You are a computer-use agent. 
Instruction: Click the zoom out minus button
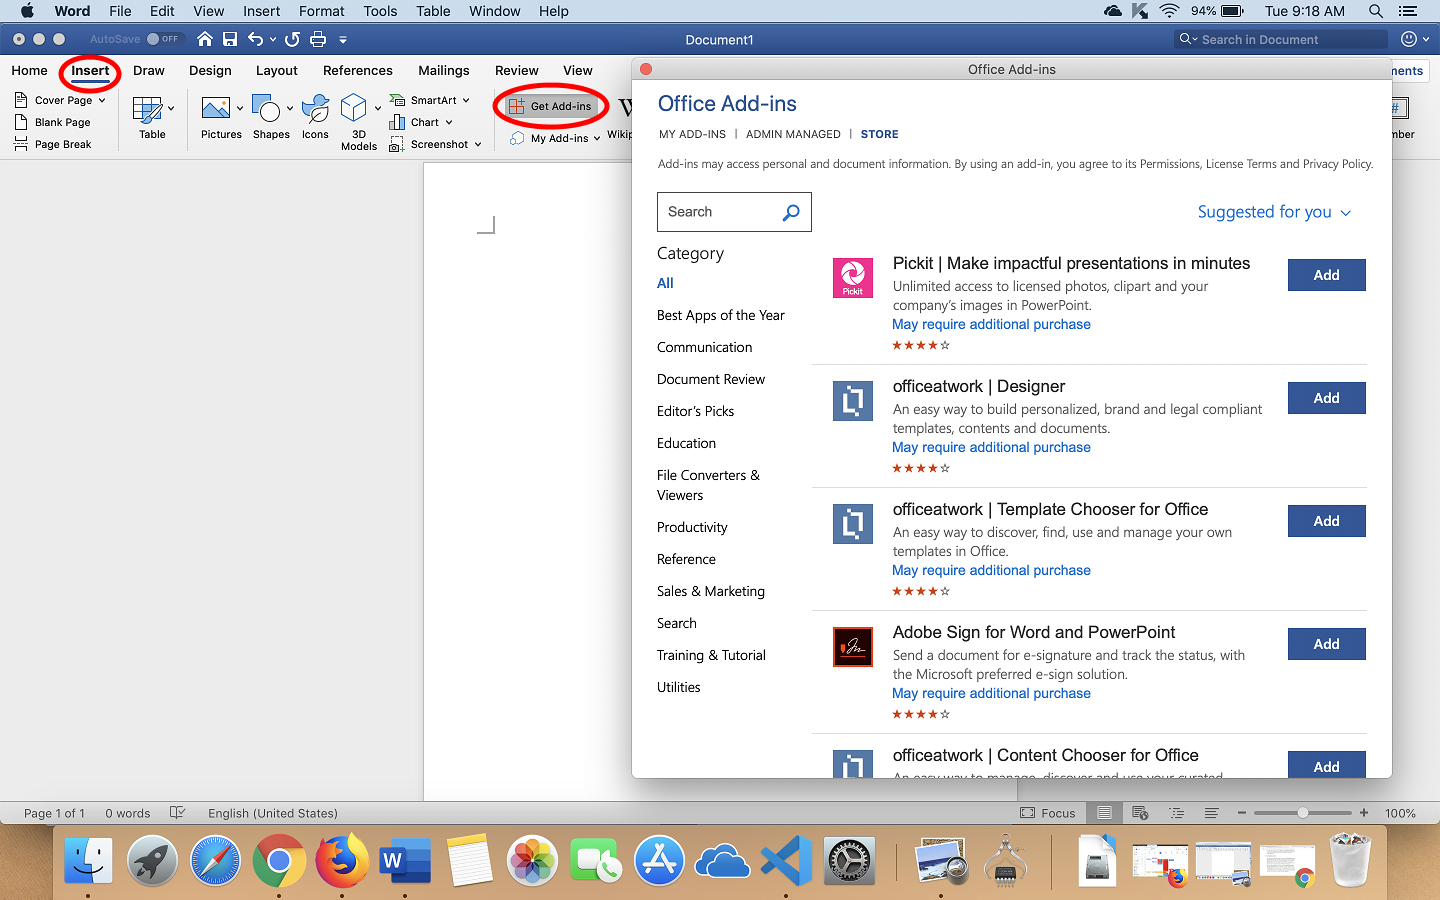tap(1242, 813)
